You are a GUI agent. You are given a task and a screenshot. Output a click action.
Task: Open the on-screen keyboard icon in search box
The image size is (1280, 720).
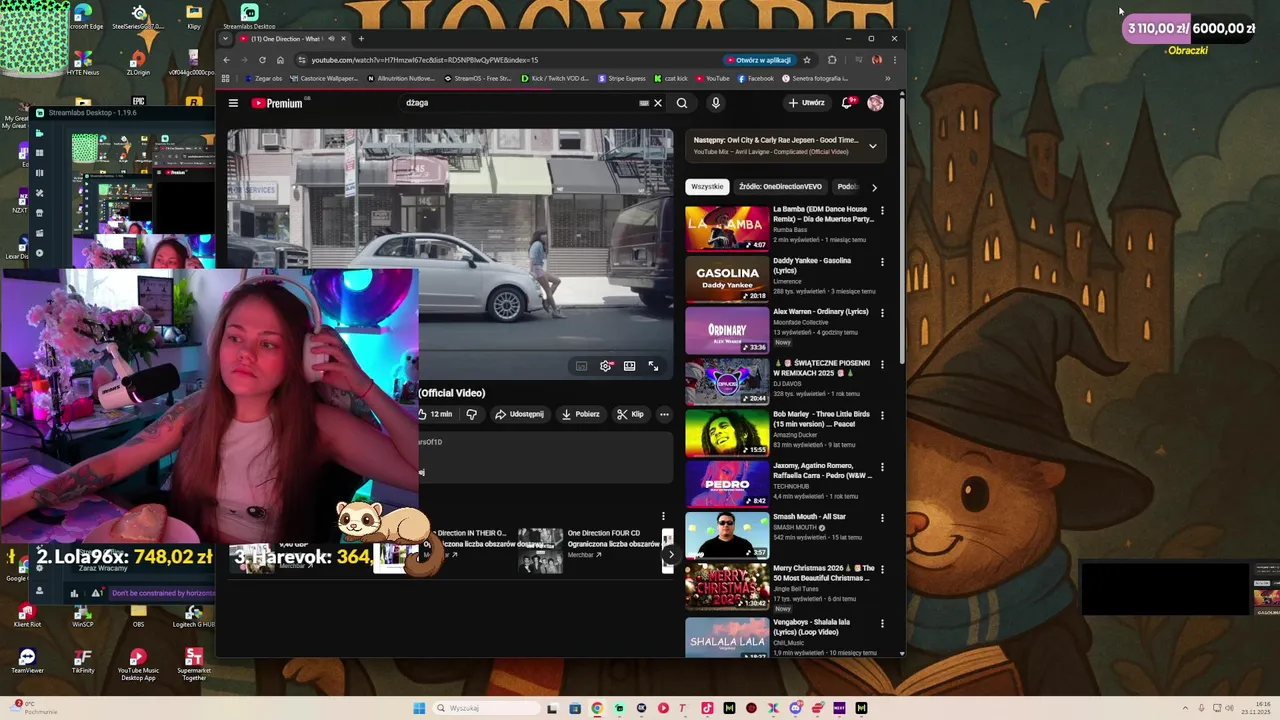[644, 103]
